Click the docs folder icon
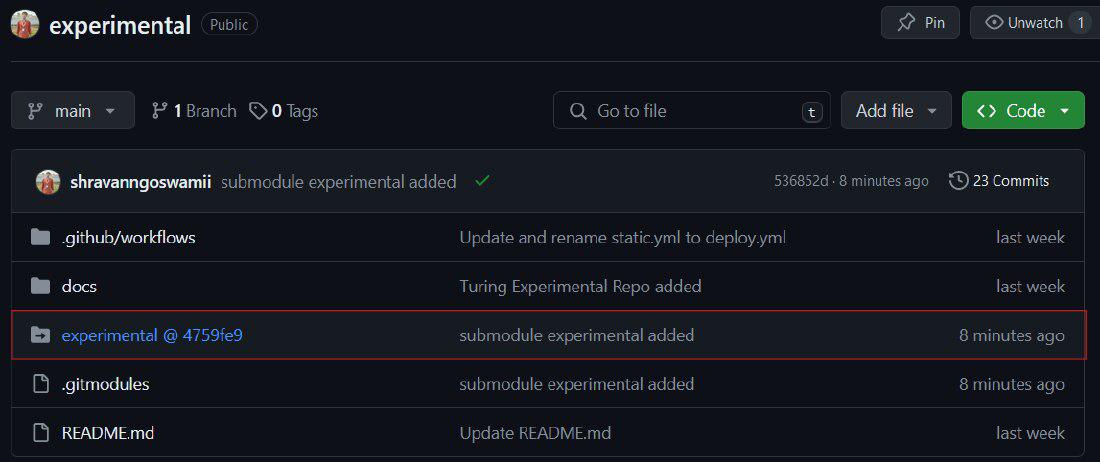 (x=40, y=287)
